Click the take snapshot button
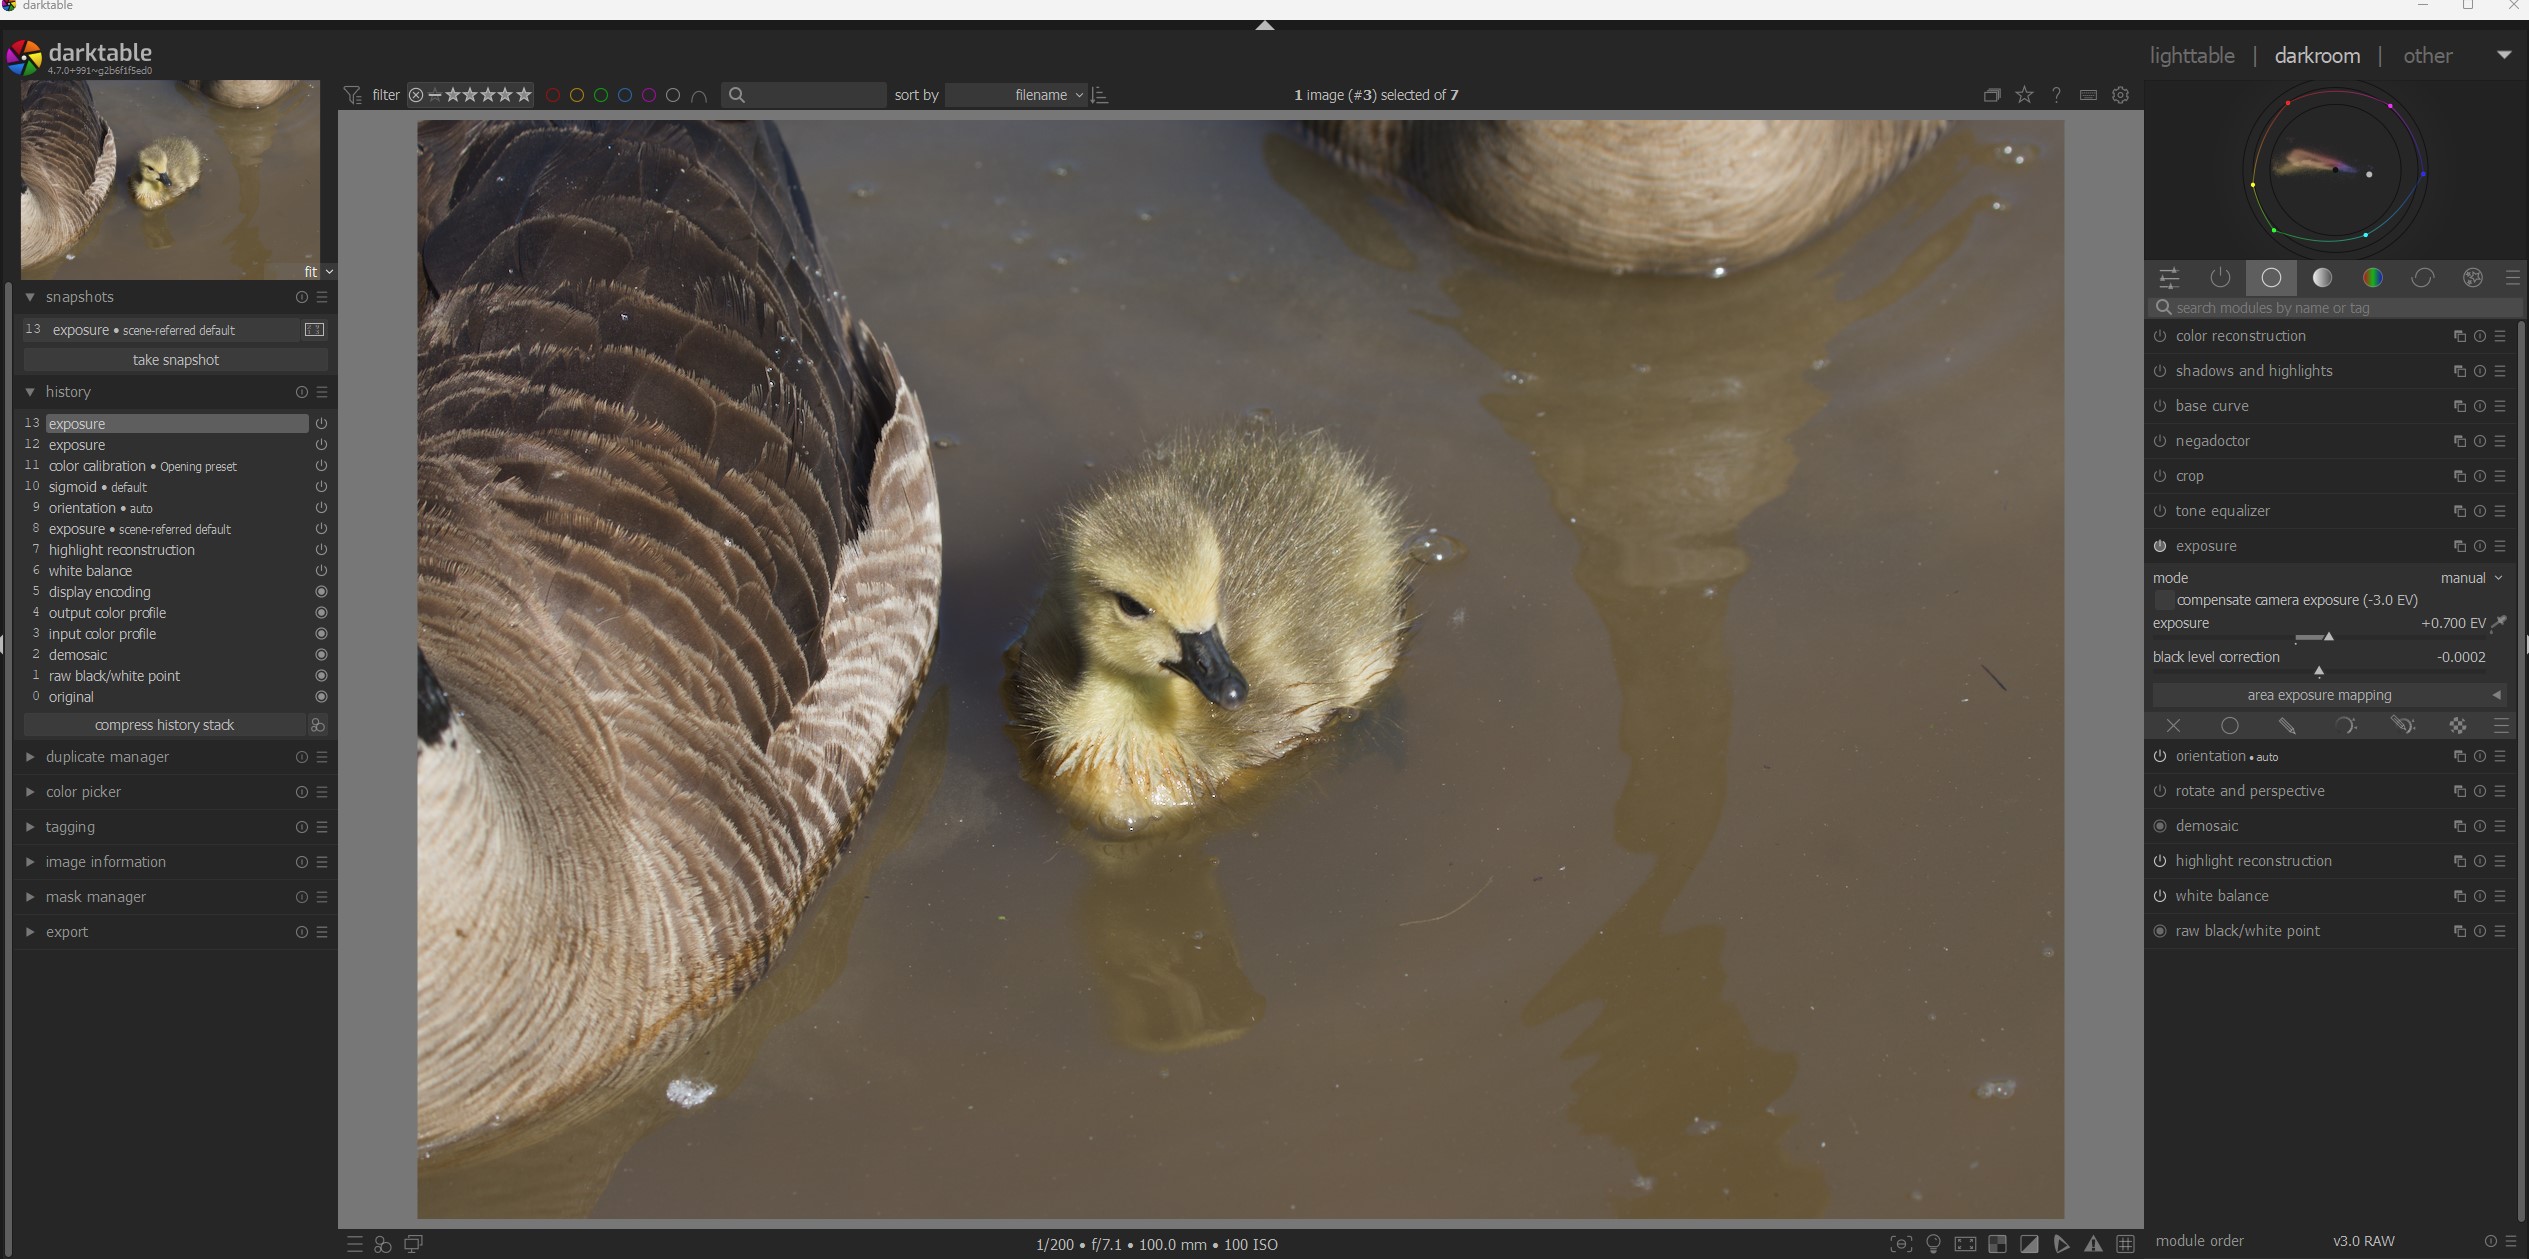Viewport: 2529px width, 1259px height. 175,360
